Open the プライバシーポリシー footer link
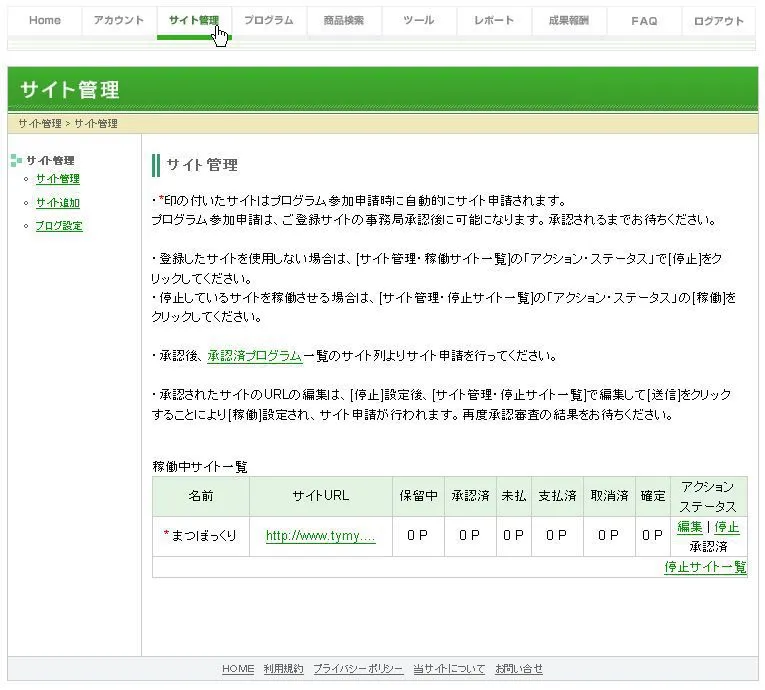765x690 pixels. [x=358, y=669]
